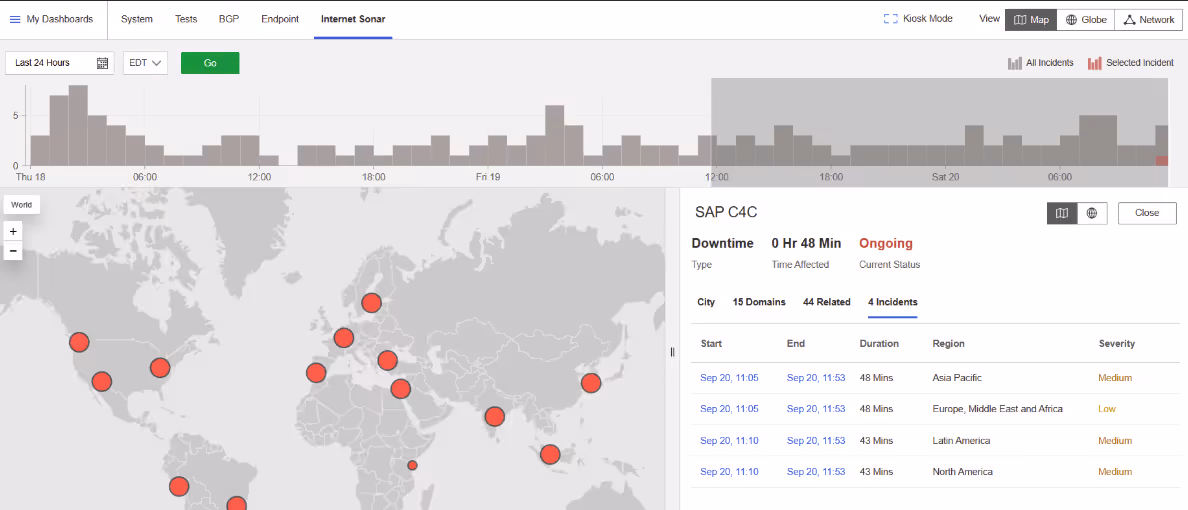Image resolution: width=1188 pixels, height=510 pixels.
Task: Switch to Globe view
Action: coord(1086,20)
